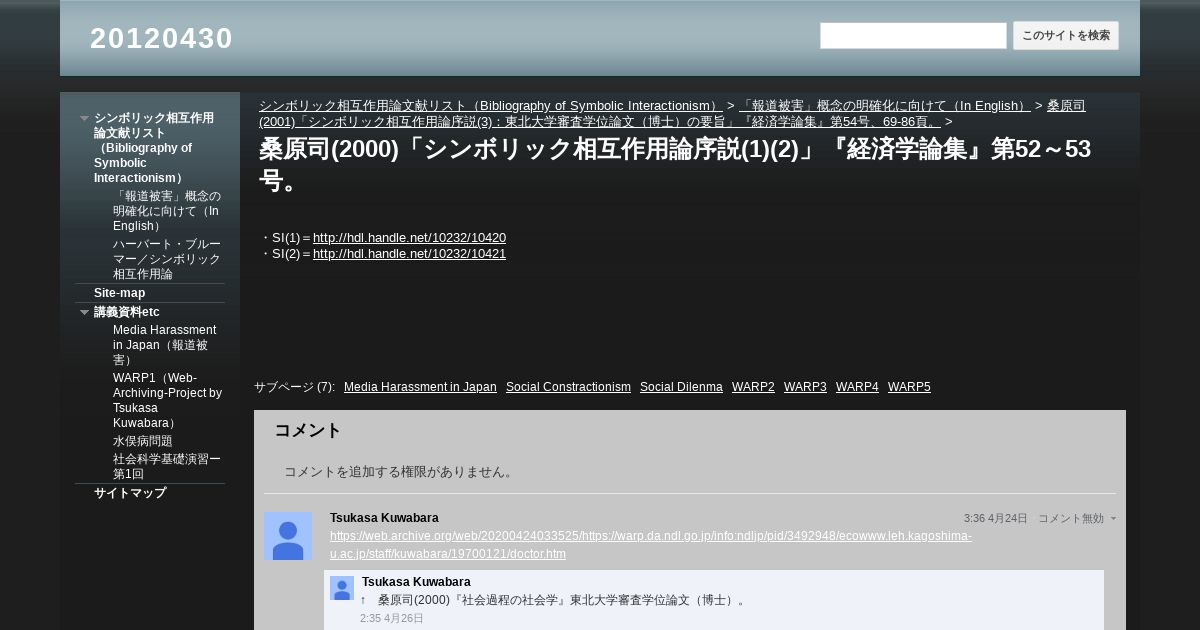Image resolution: width=1200 pixels, height=630 pixels.
Task: Open SI(1) handle link 10232/10420
Action: (x=409, y=238)
